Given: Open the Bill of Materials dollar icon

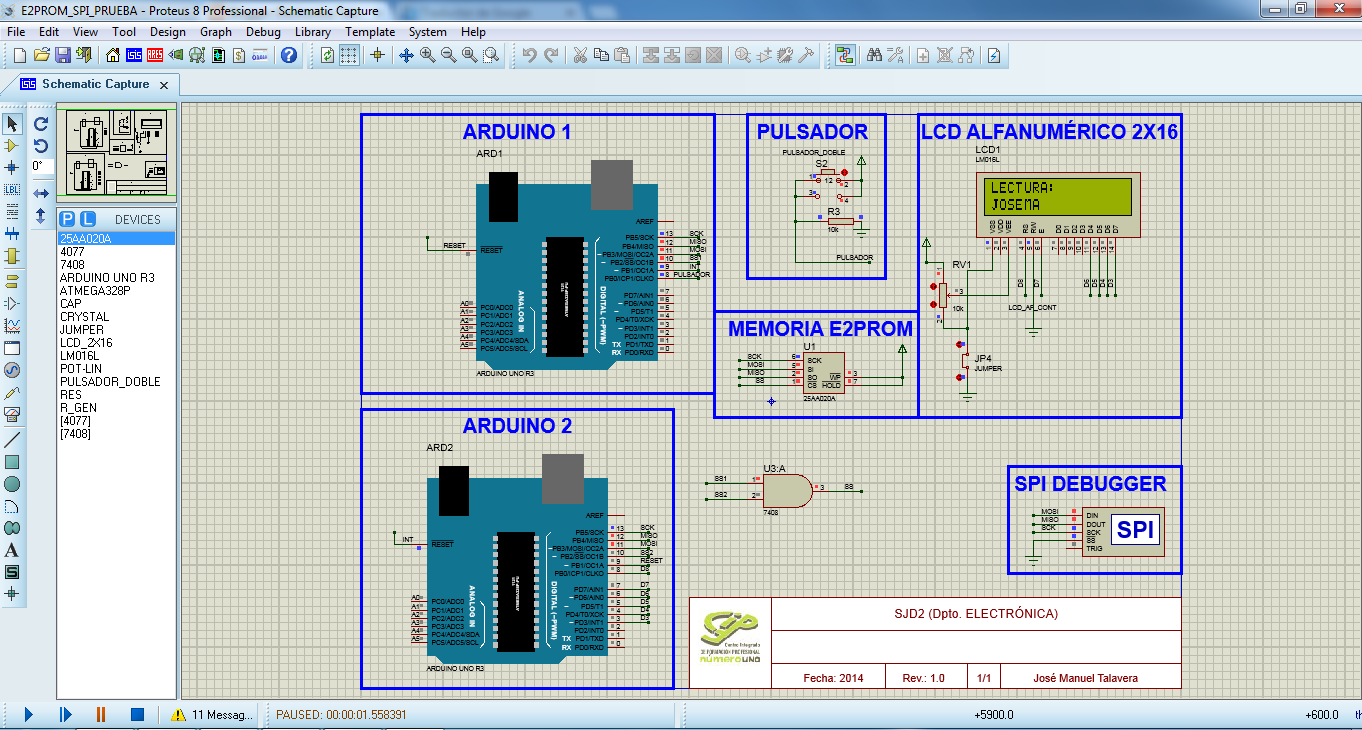Looking at the screenshot, I should [240, 55].
